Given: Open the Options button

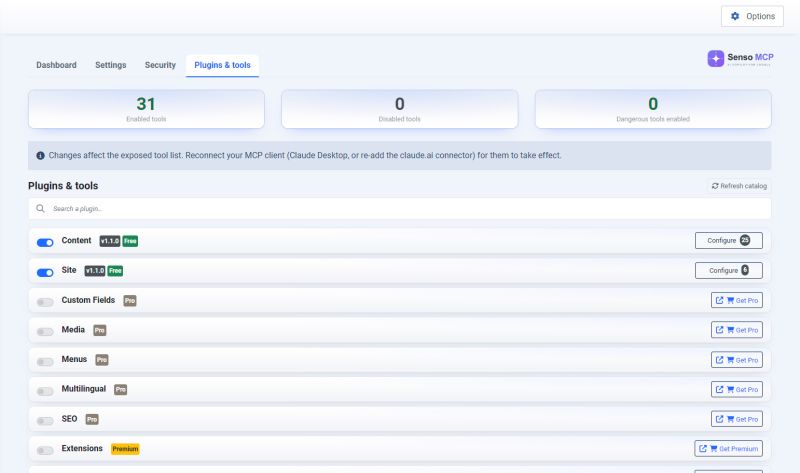Looking at the screenshot, I should [752, 16].
